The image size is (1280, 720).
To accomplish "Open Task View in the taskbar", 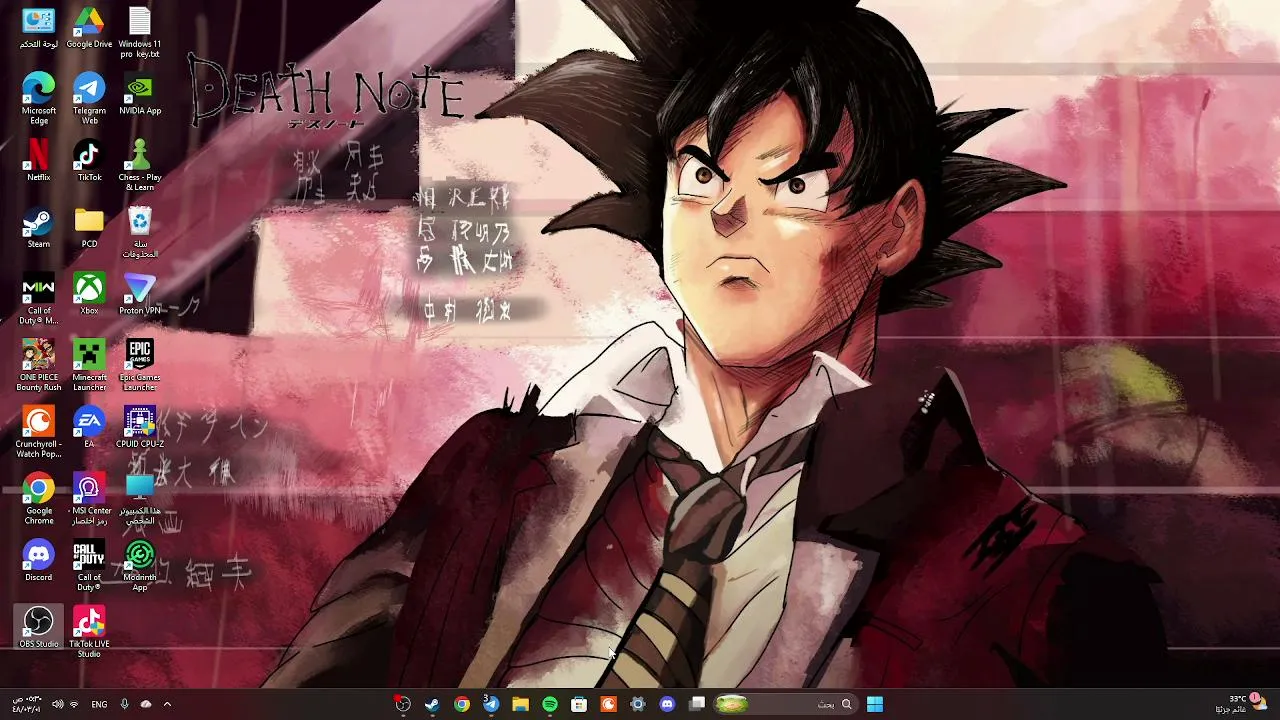I will (697, 704).
